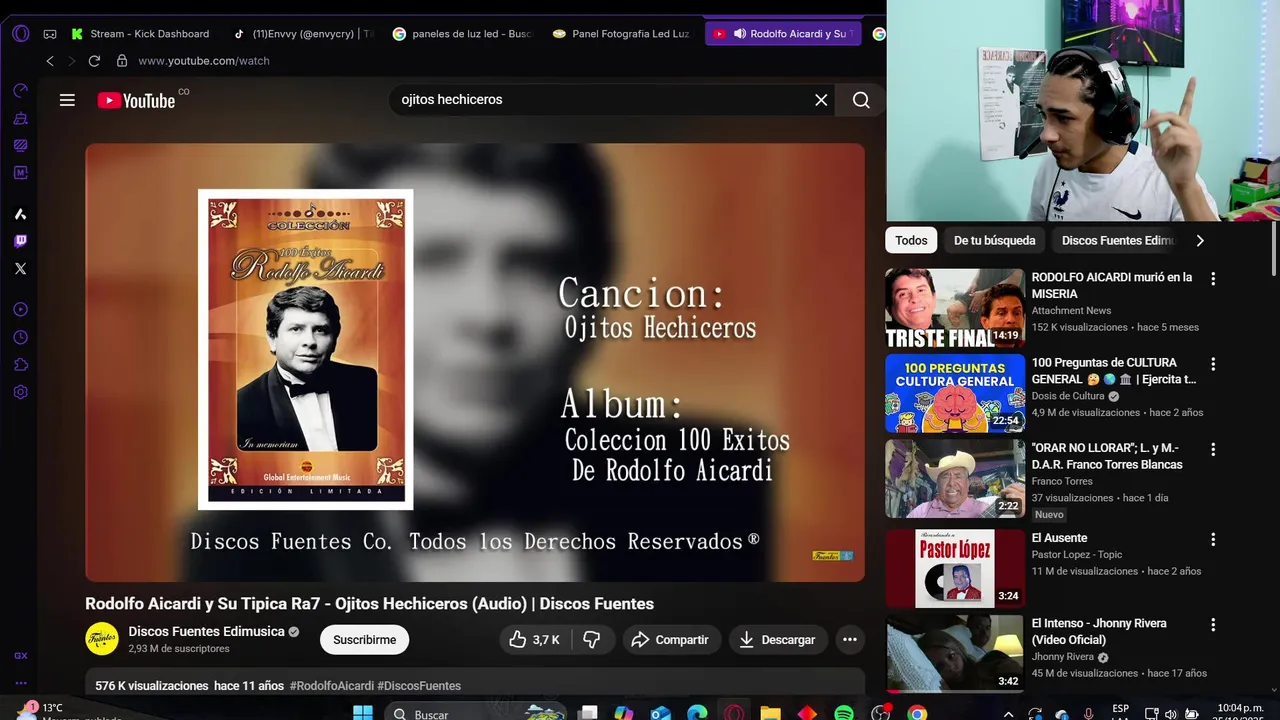Open options for ORAR NO LLORAR video
This screenshot has width=1280, height=720.
1213,450
